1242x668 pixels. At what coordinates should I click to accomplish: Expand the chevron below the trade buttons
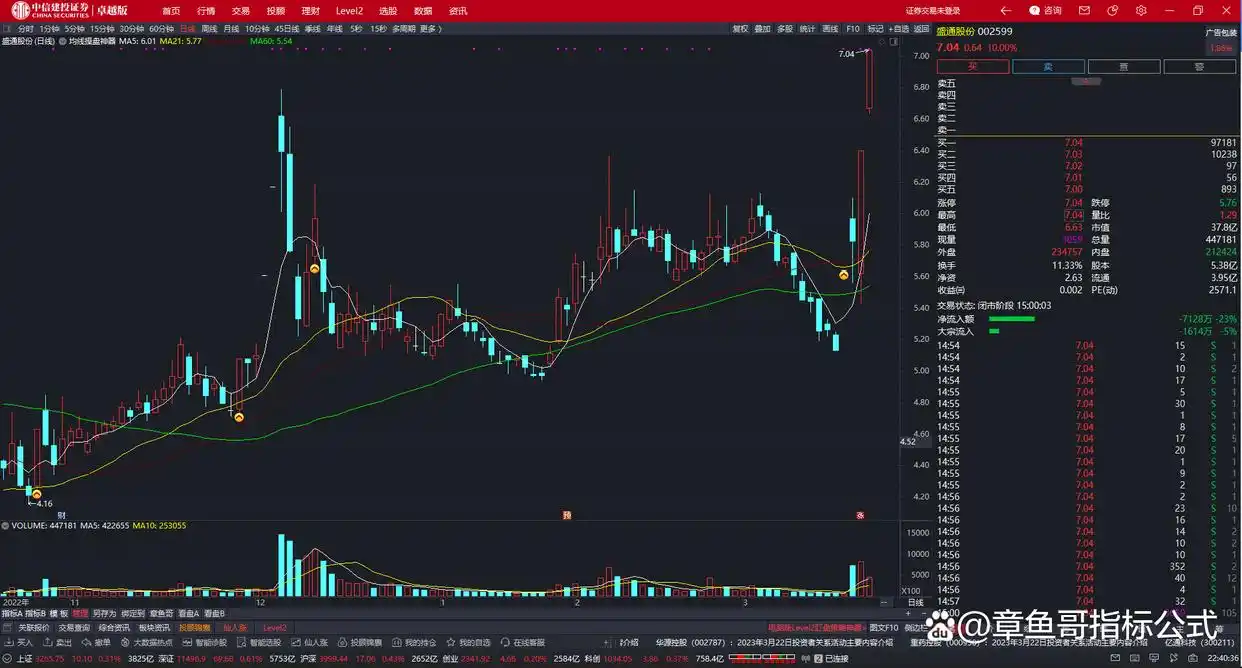(1086, 79)
